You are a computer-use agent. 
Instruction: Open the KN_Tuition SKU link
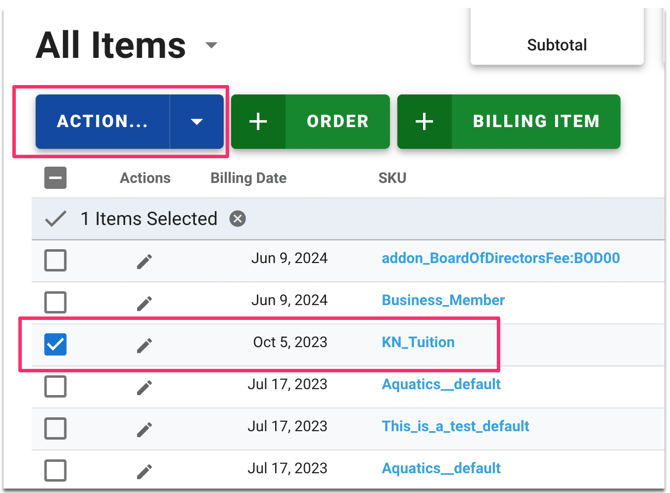pyautogui.click(x=418, y=342)
